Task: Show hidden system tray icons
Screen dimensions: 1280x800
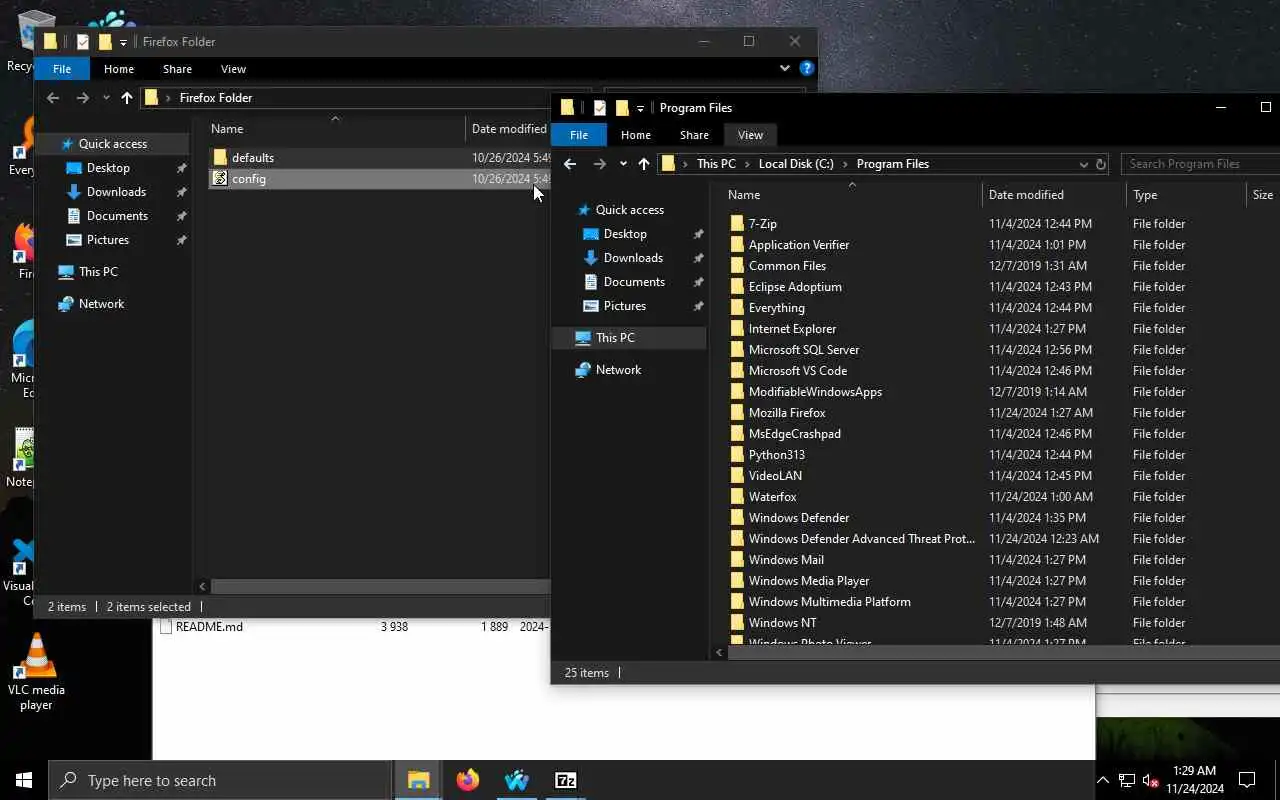Action: 1103,780
